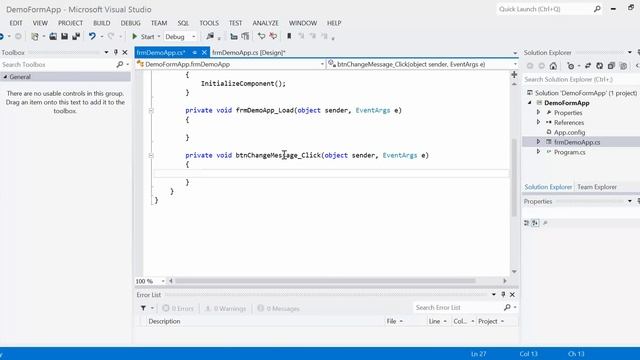
Task: Open the ANALYZE menu
Action: tap(265, 23)
